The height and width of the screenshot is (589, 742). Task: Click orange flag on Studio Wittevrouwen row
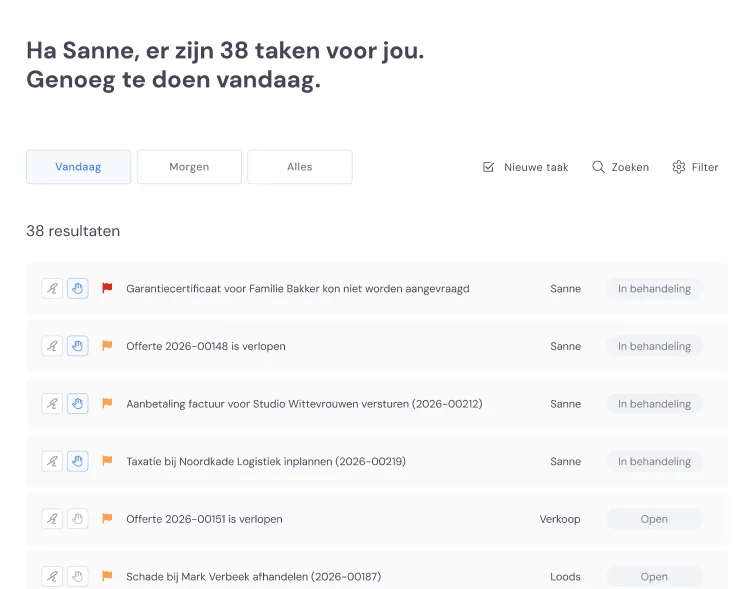(107, 404)
